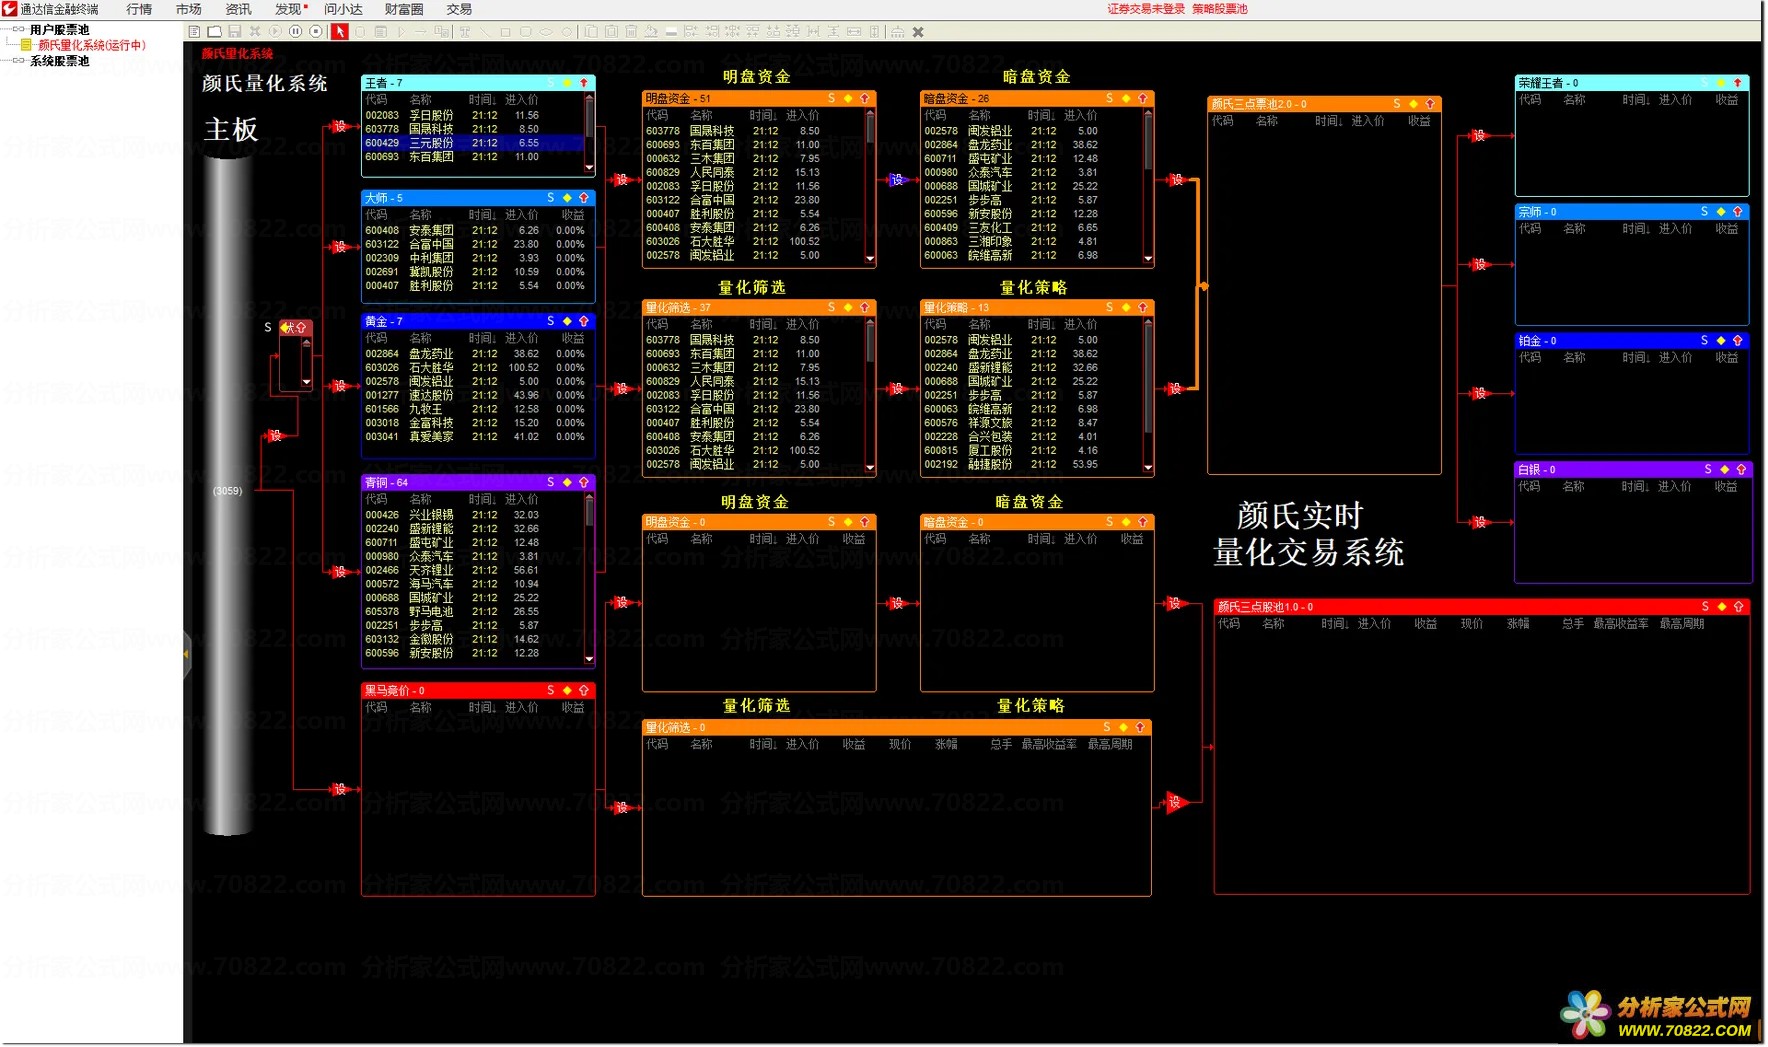
Task: Open the 发现 menu
Action: coord(289,9)
